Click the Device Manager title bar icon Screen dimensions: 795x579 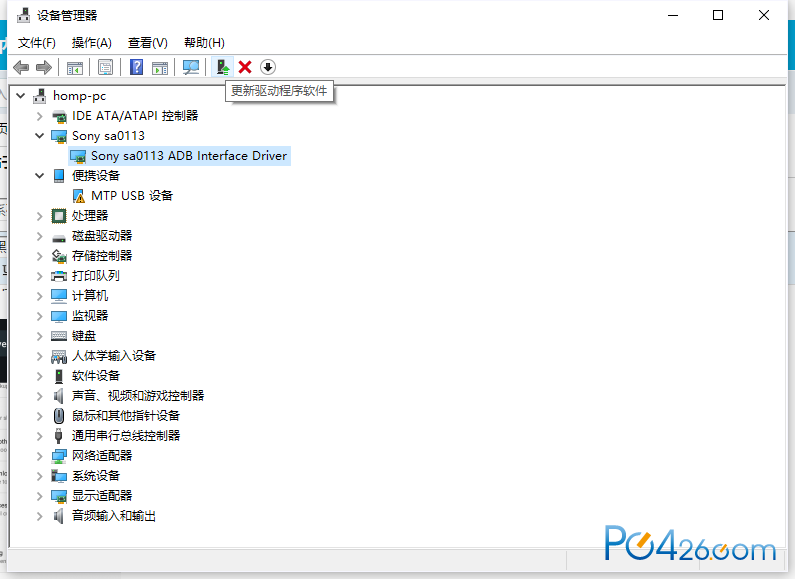tap(23, 15)
